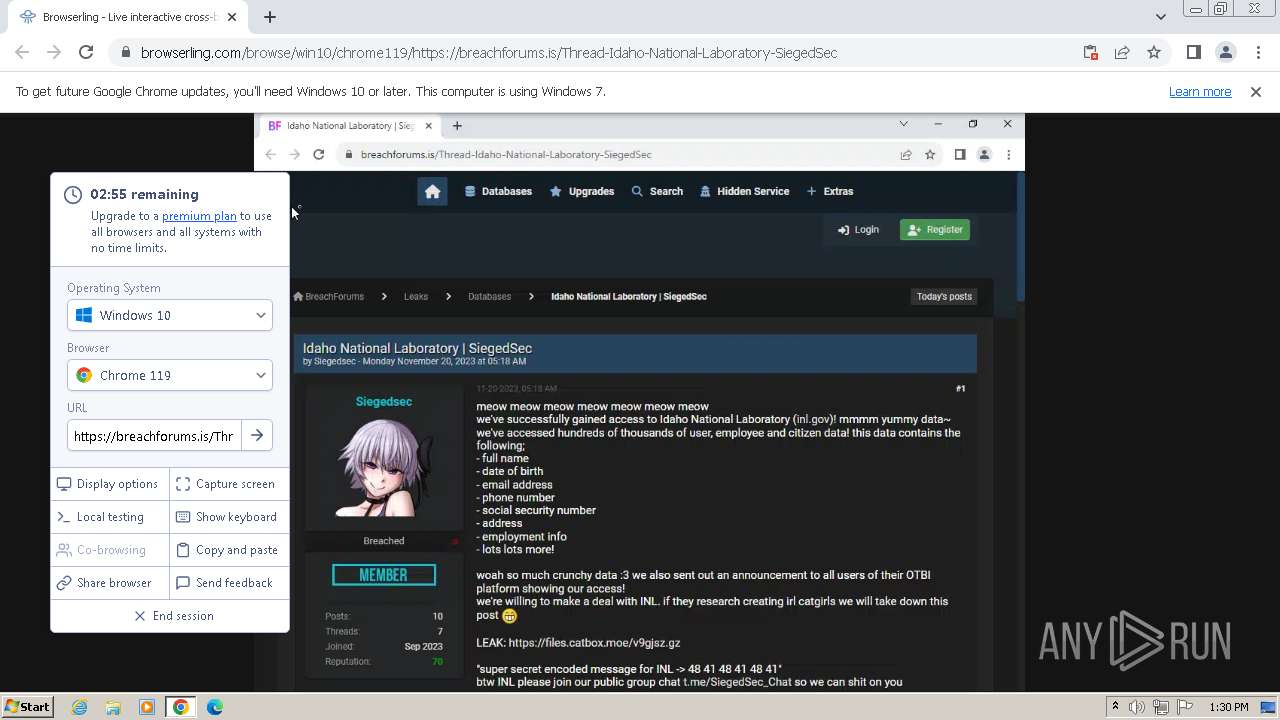Viewport: 1280px width, 720px height.
Task: Click the inner browser address bar
Action: pyautogui.click(x=506, y=155)
